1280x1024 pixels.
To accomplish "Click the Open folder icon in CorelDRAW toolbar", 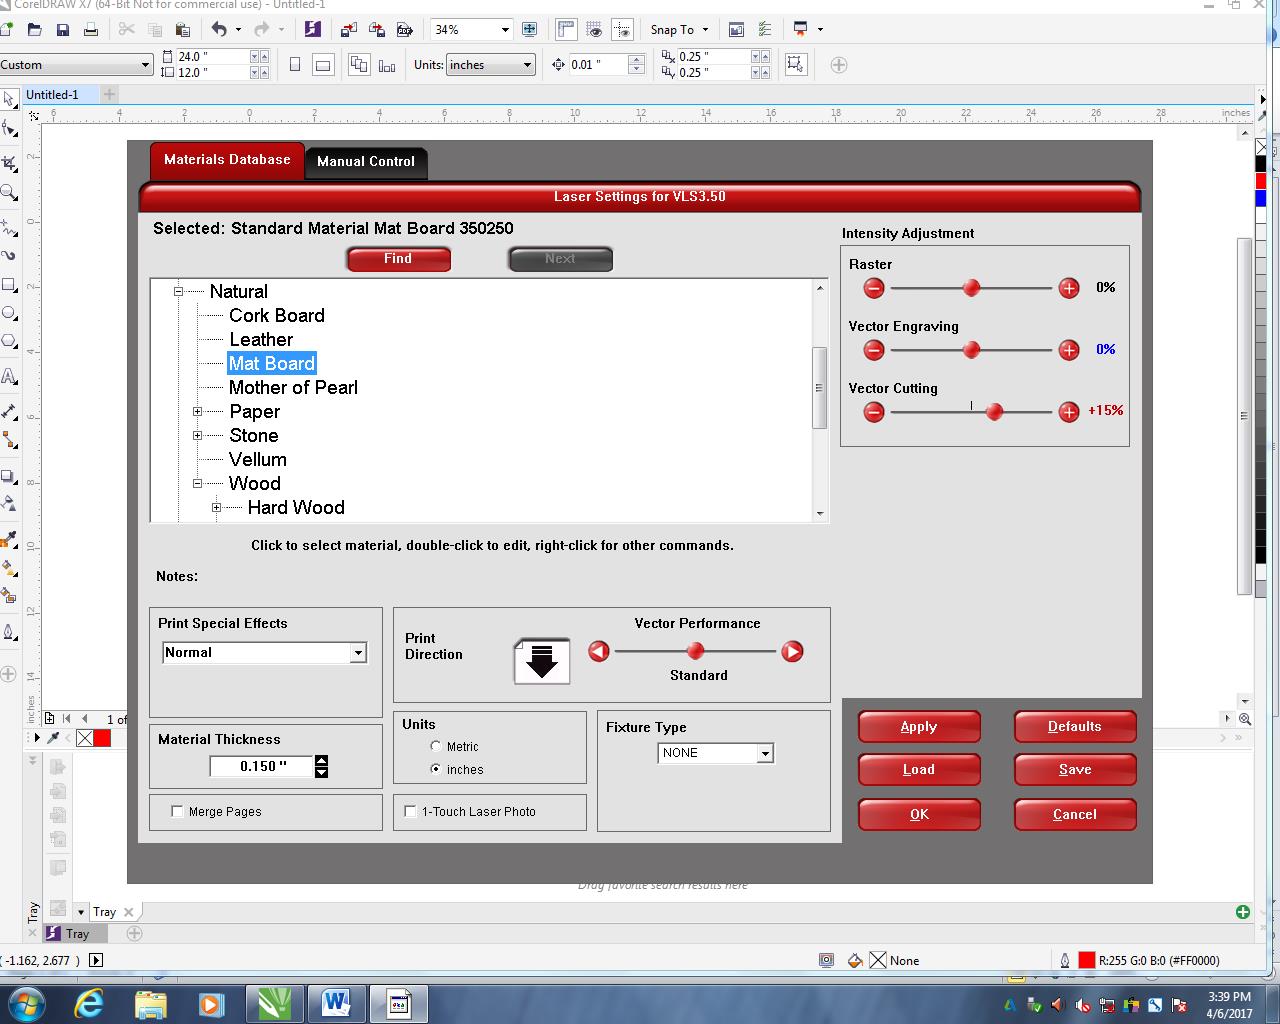I will [x=35, y=30].
